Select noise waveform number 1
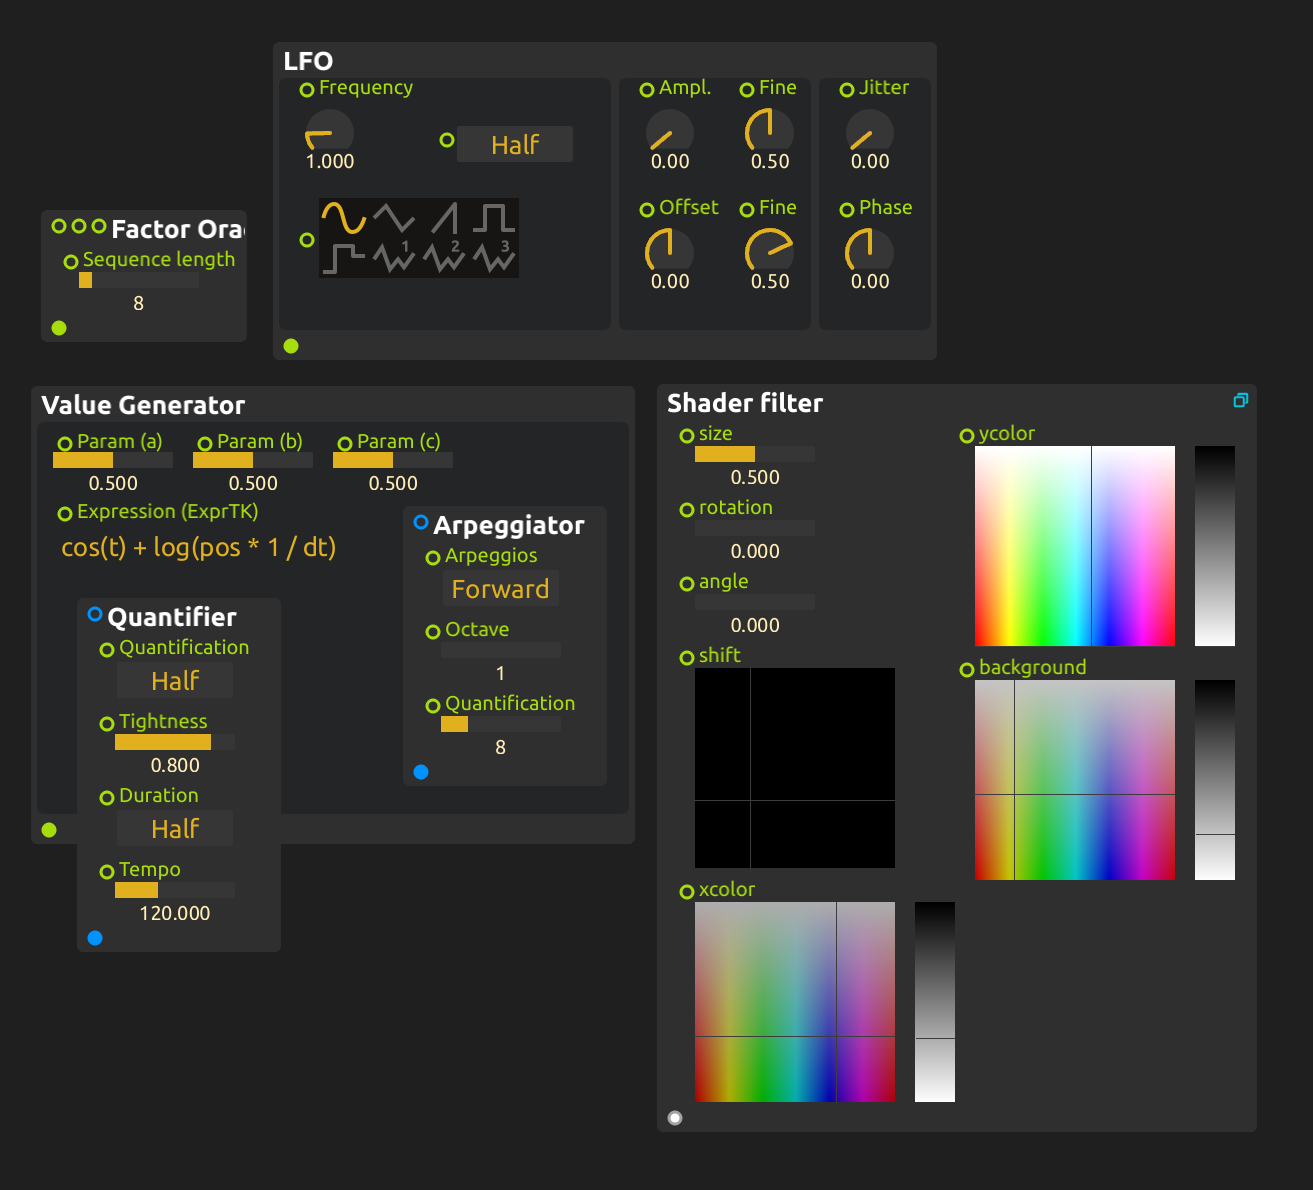The width and height of the screenshot is (1313, 1190). pos(394,258)
